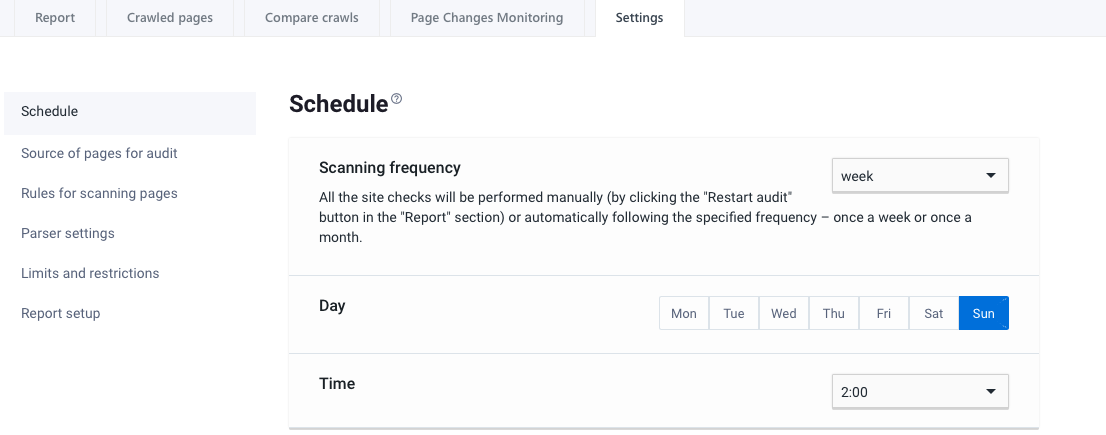This screenshot has height=435, width=1106.
Task: Switch to the Report tab
Action: pyautogui.click(x=55, y=18)
